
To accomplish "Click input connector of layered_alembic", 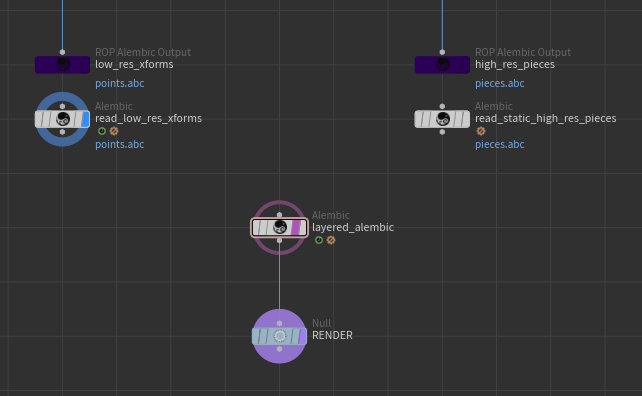I will (279, 215).
